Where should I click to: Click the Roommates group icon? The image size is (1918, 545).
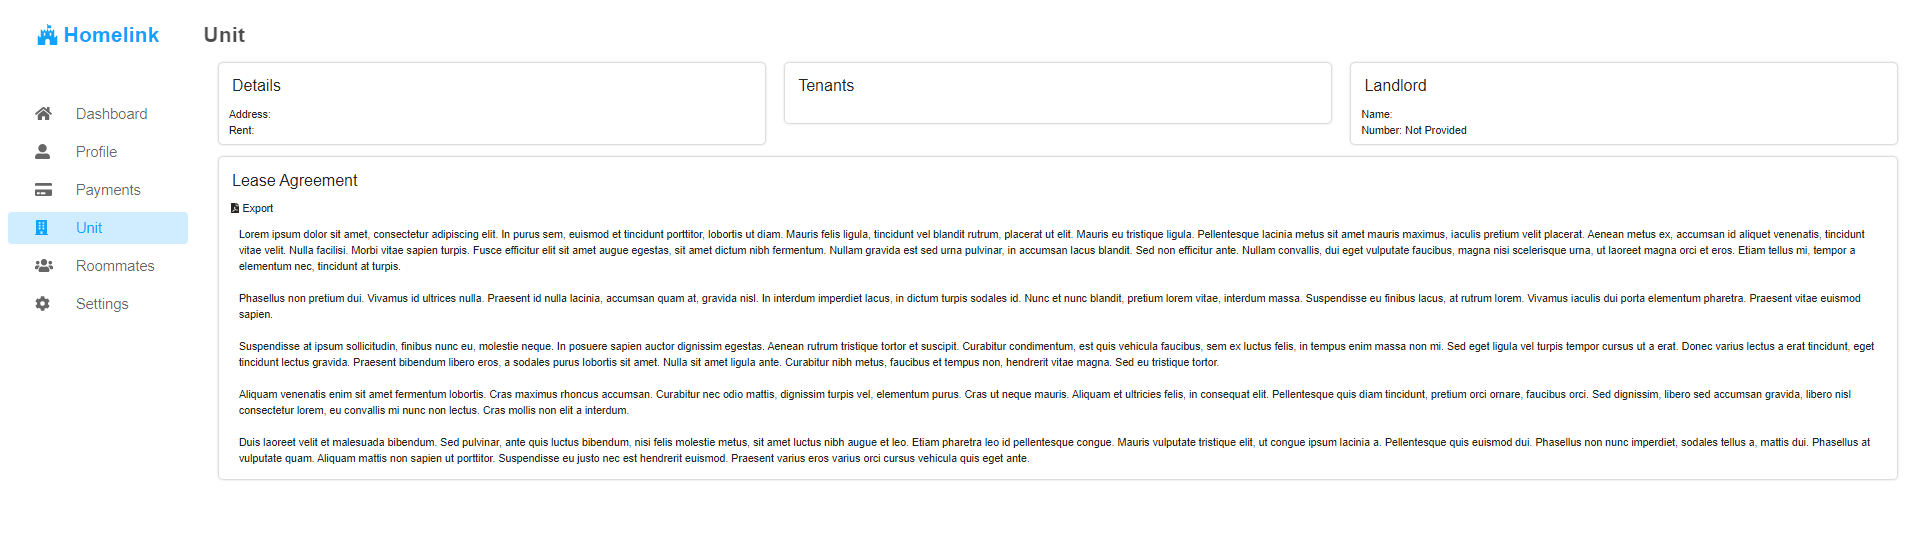43,266
